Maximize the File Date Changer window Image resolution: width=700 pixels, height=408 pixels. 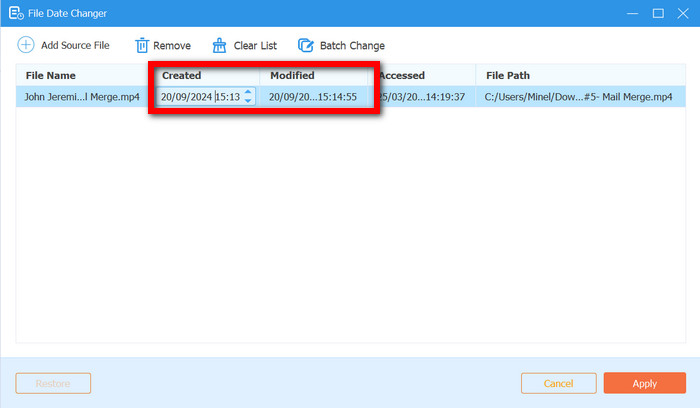(x=658, y=13)
